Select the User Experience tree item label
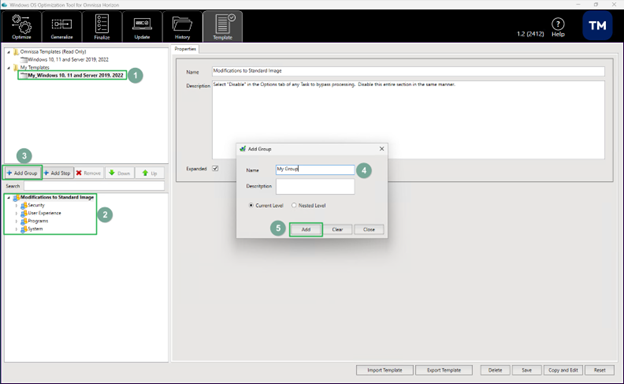 click(45, 213)
